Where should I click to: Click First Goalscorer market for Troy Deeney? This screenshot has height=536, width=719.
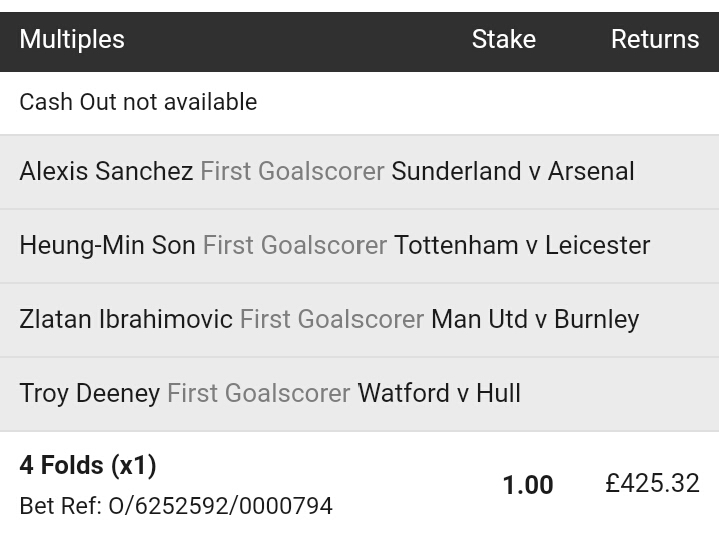point(258,393)
